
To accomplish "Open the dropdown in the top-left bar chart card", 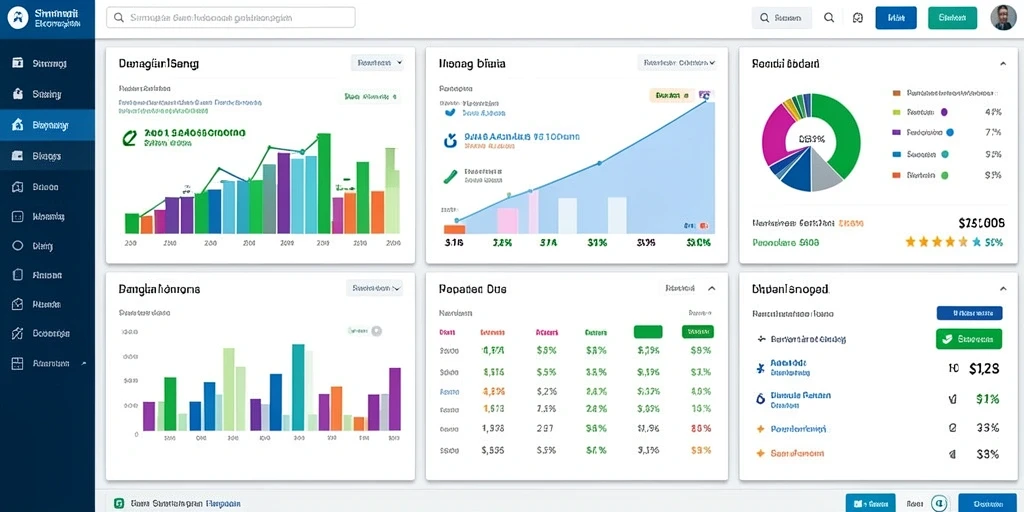I will pos(377,63).
